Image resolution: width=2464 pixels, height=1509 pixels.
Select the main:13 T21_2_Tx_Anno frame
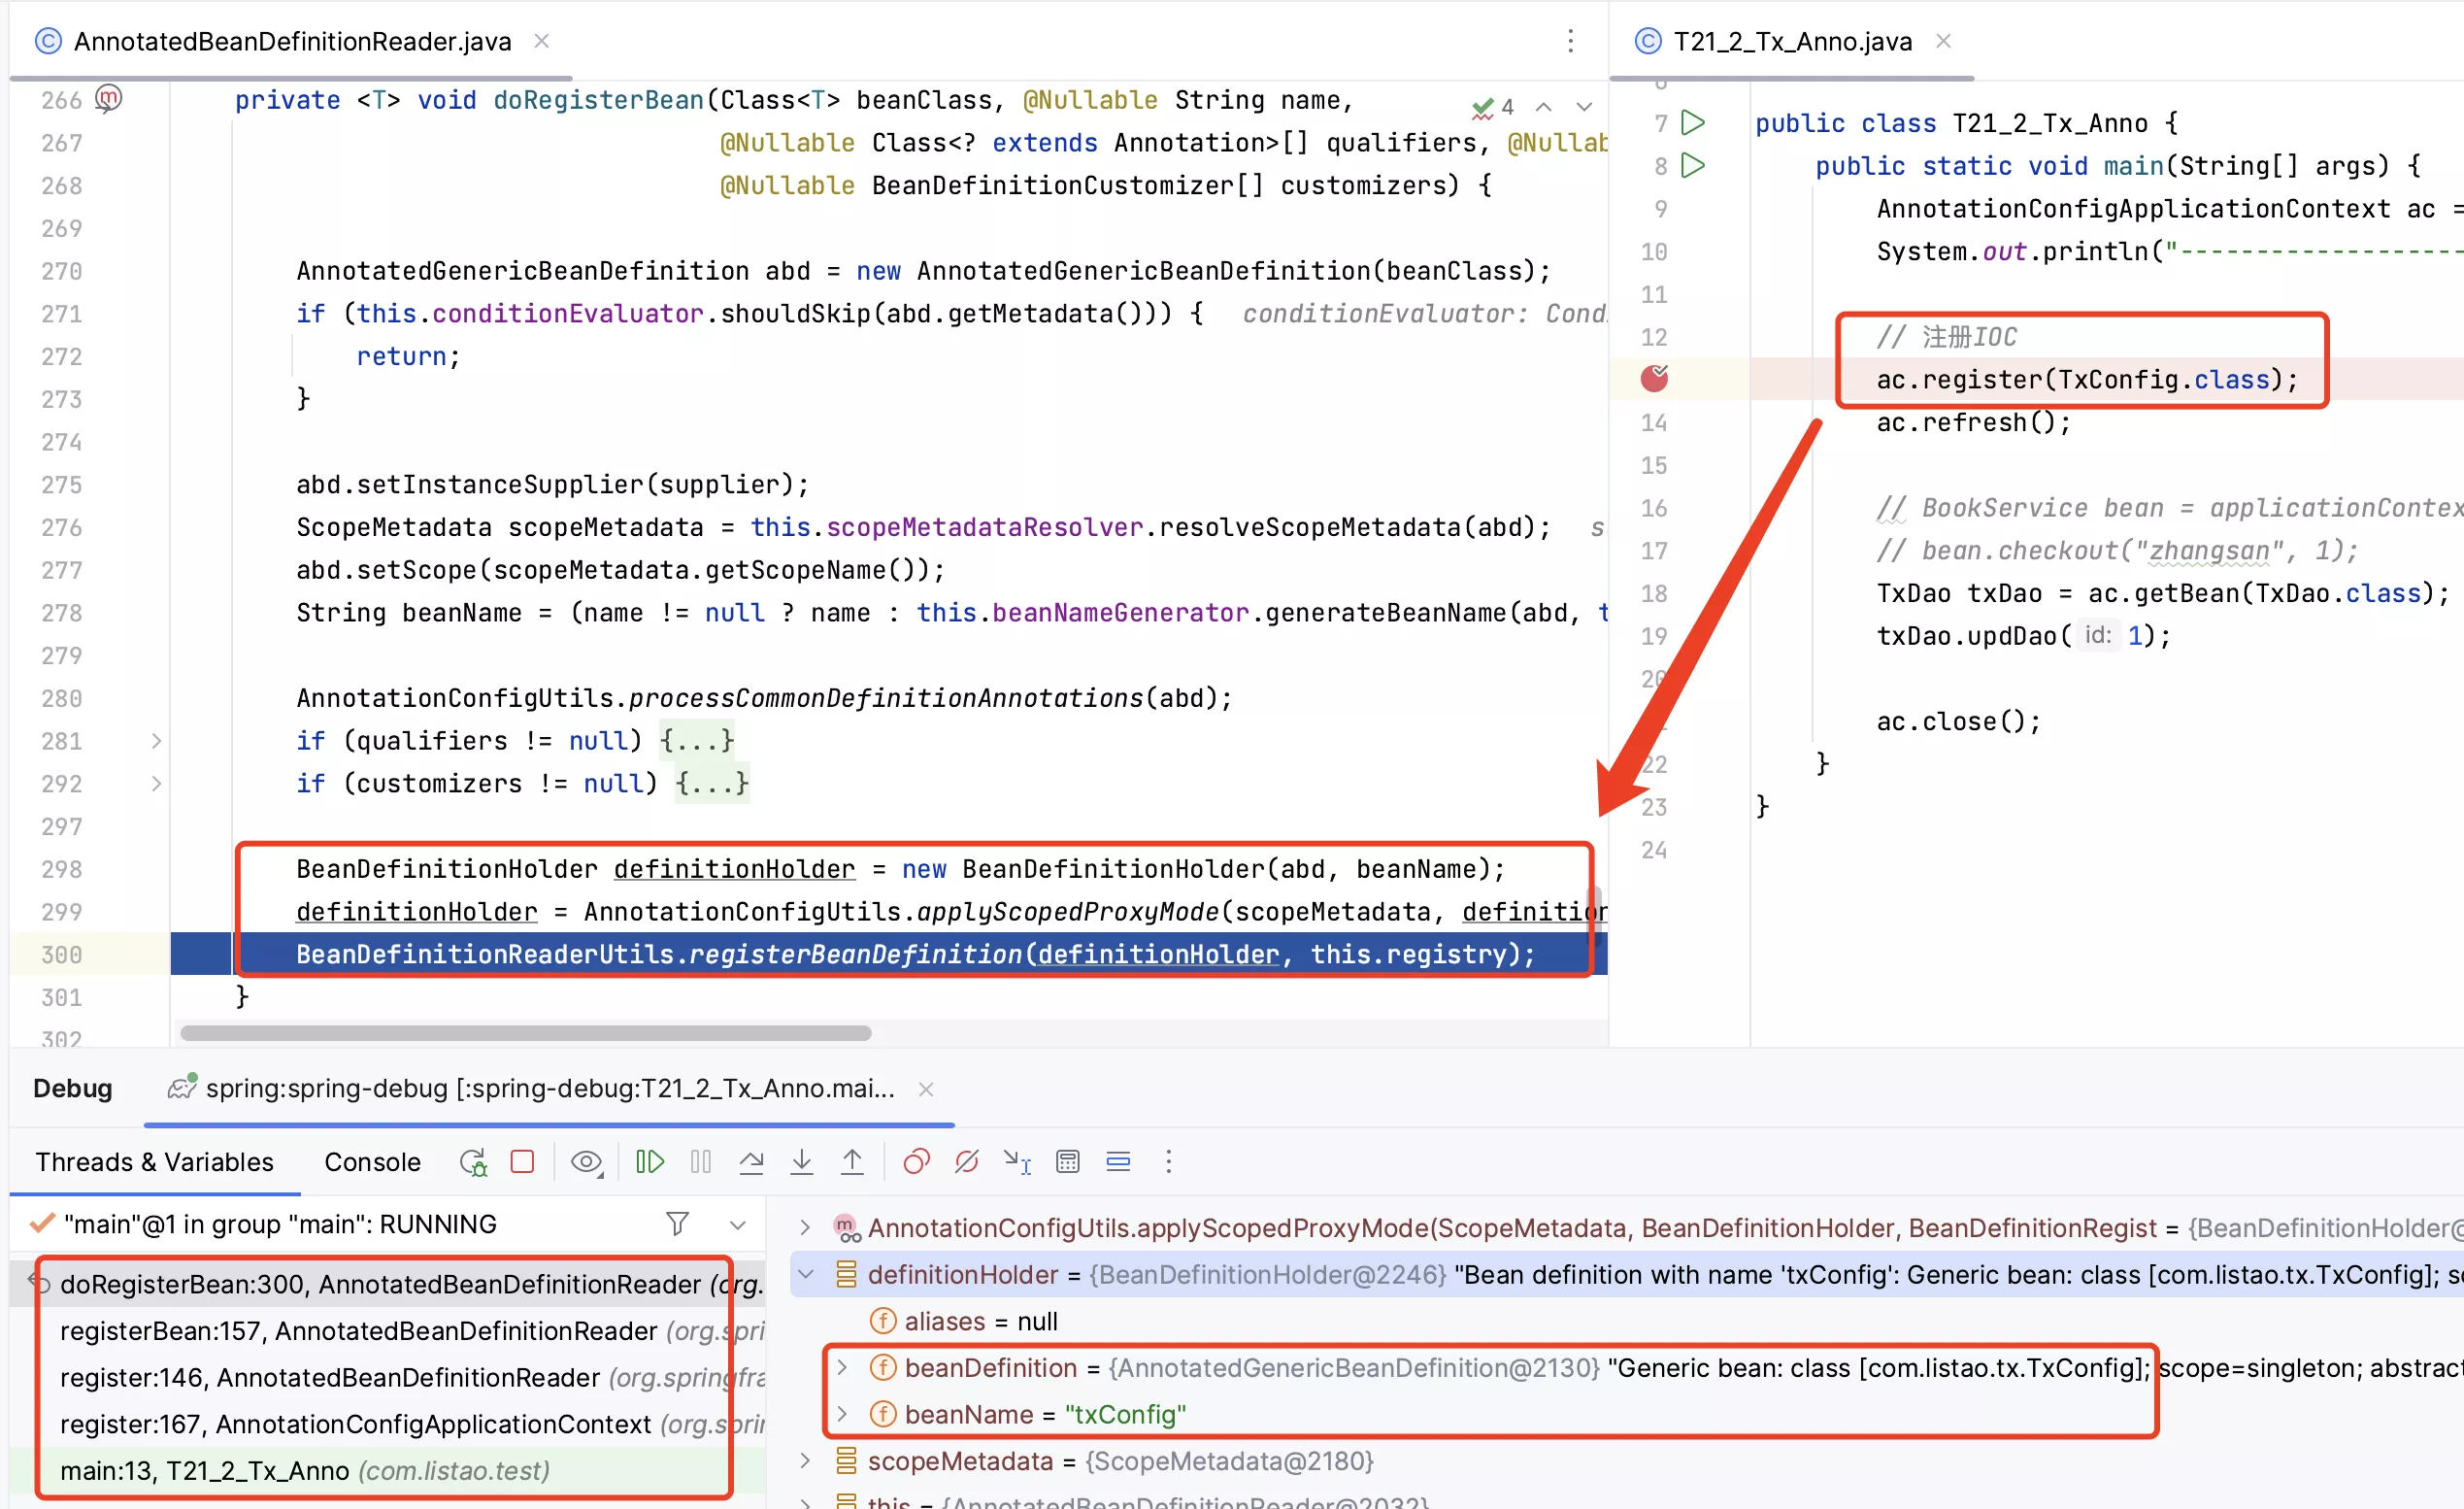click(390, 1471)
